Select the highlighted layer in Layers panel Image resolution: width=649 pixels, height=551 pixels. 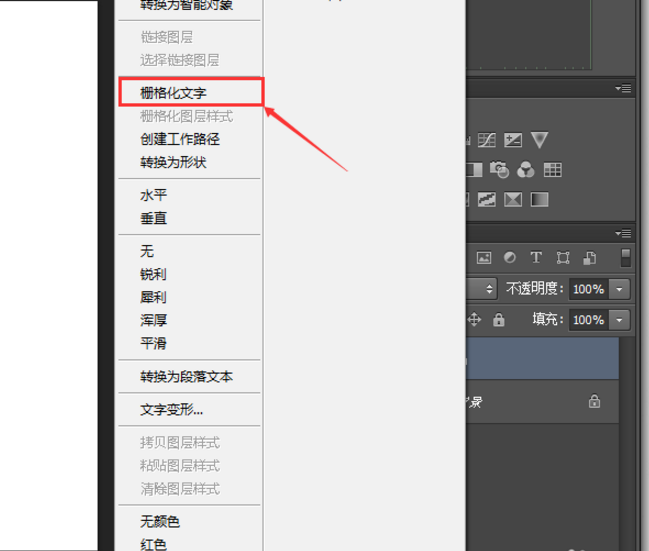tap(542, 358)
